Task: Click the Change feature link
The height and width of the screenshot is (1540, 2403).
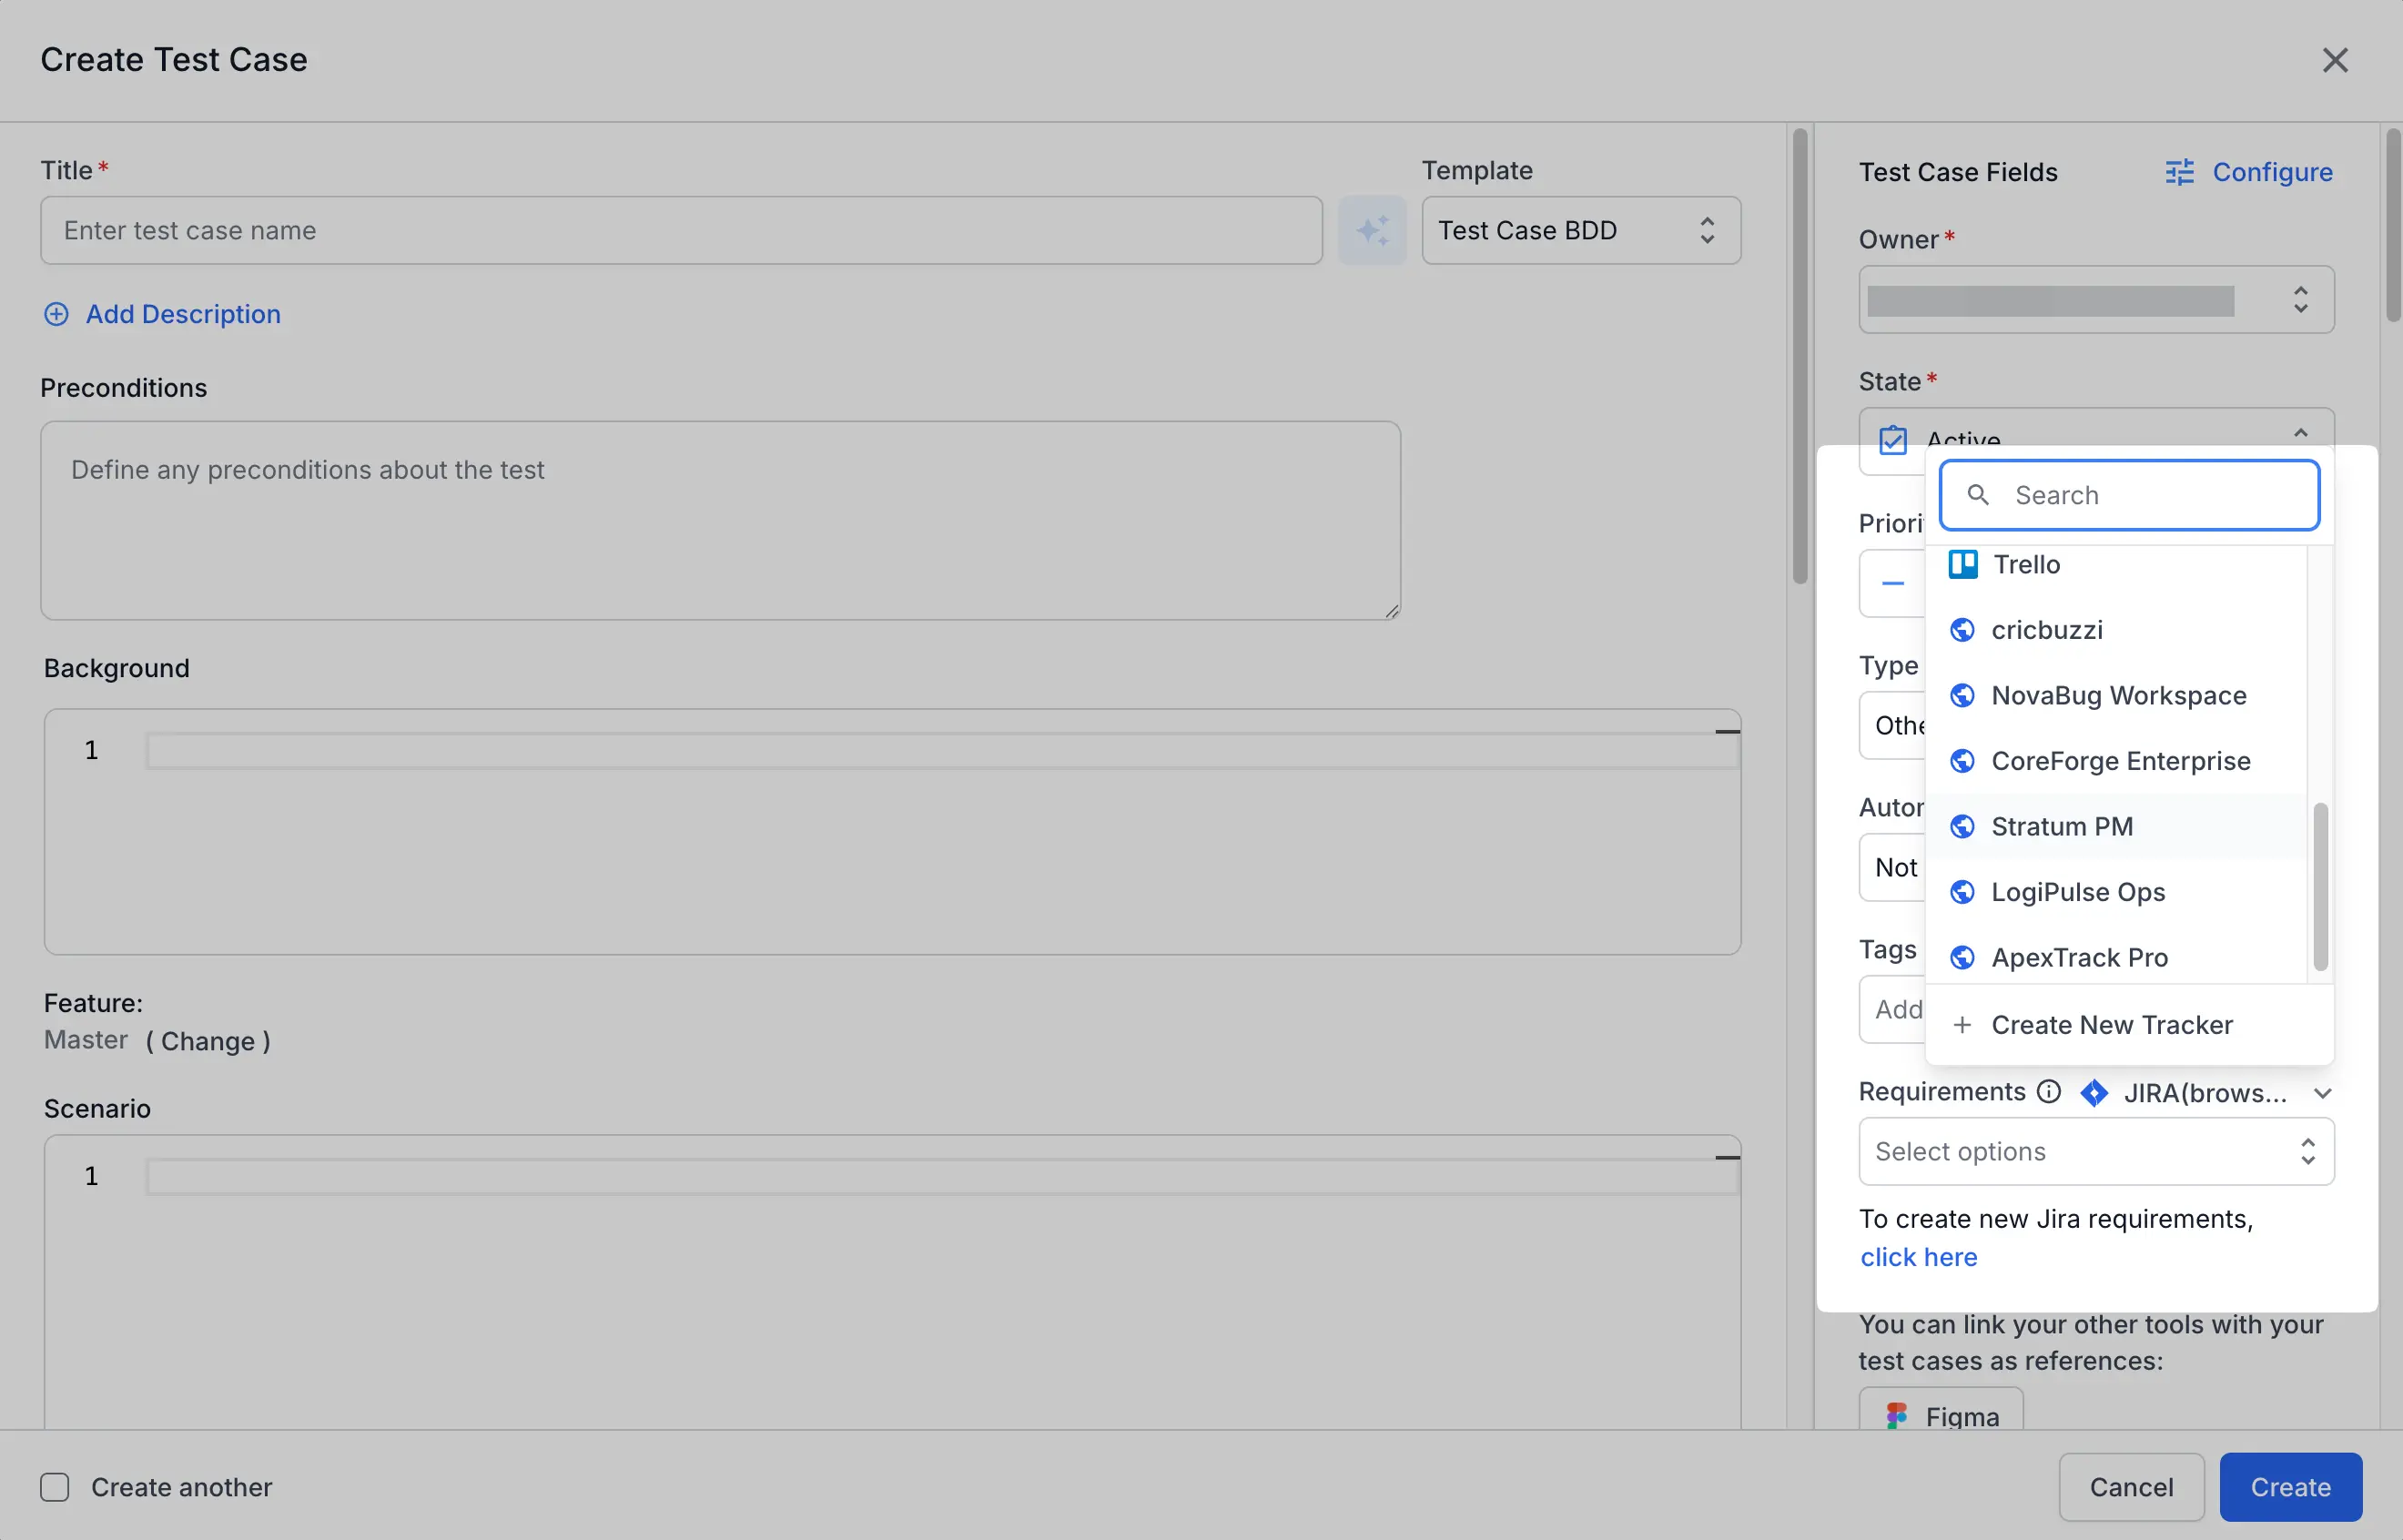Action: coord(208,1041)
